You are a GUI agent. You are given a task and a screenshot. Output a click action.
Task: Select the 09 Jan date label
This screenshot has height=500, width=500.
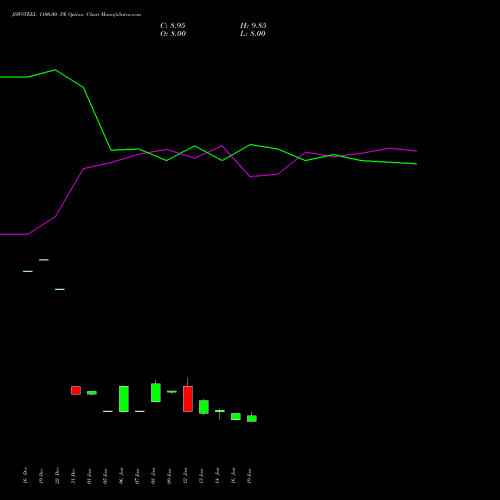pos(169,476)
